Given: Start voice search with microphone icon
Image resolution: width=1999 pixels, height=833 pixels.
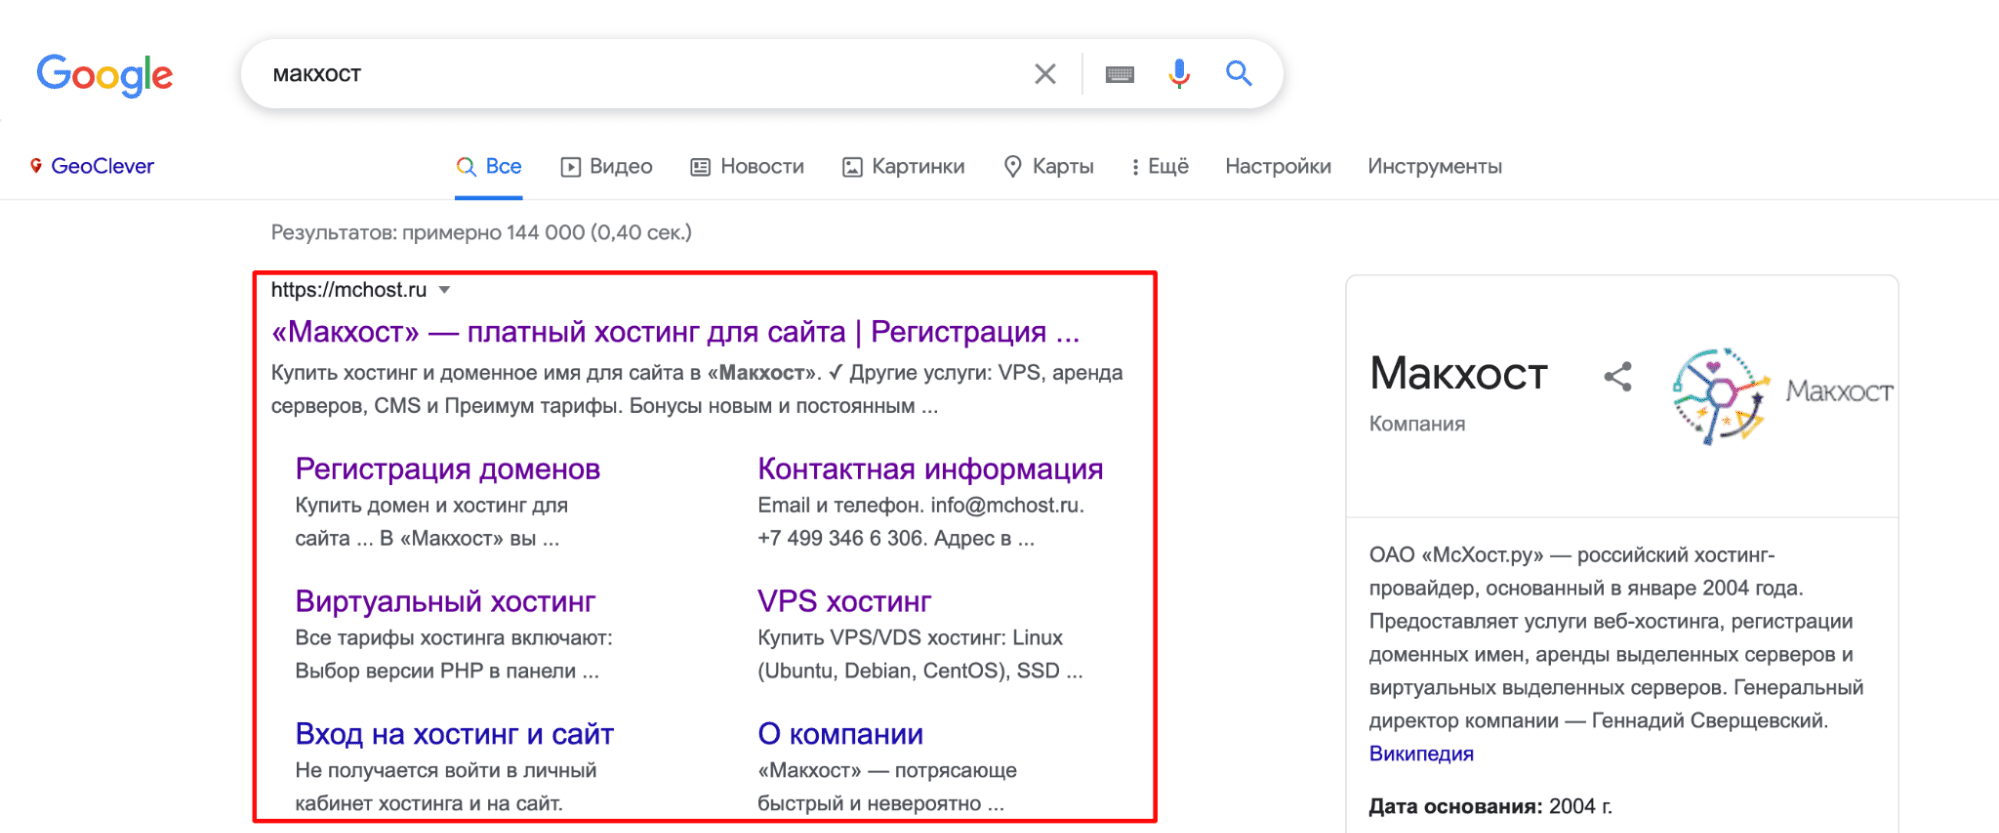Looking at the screenshot, I should coord(1179,74).
